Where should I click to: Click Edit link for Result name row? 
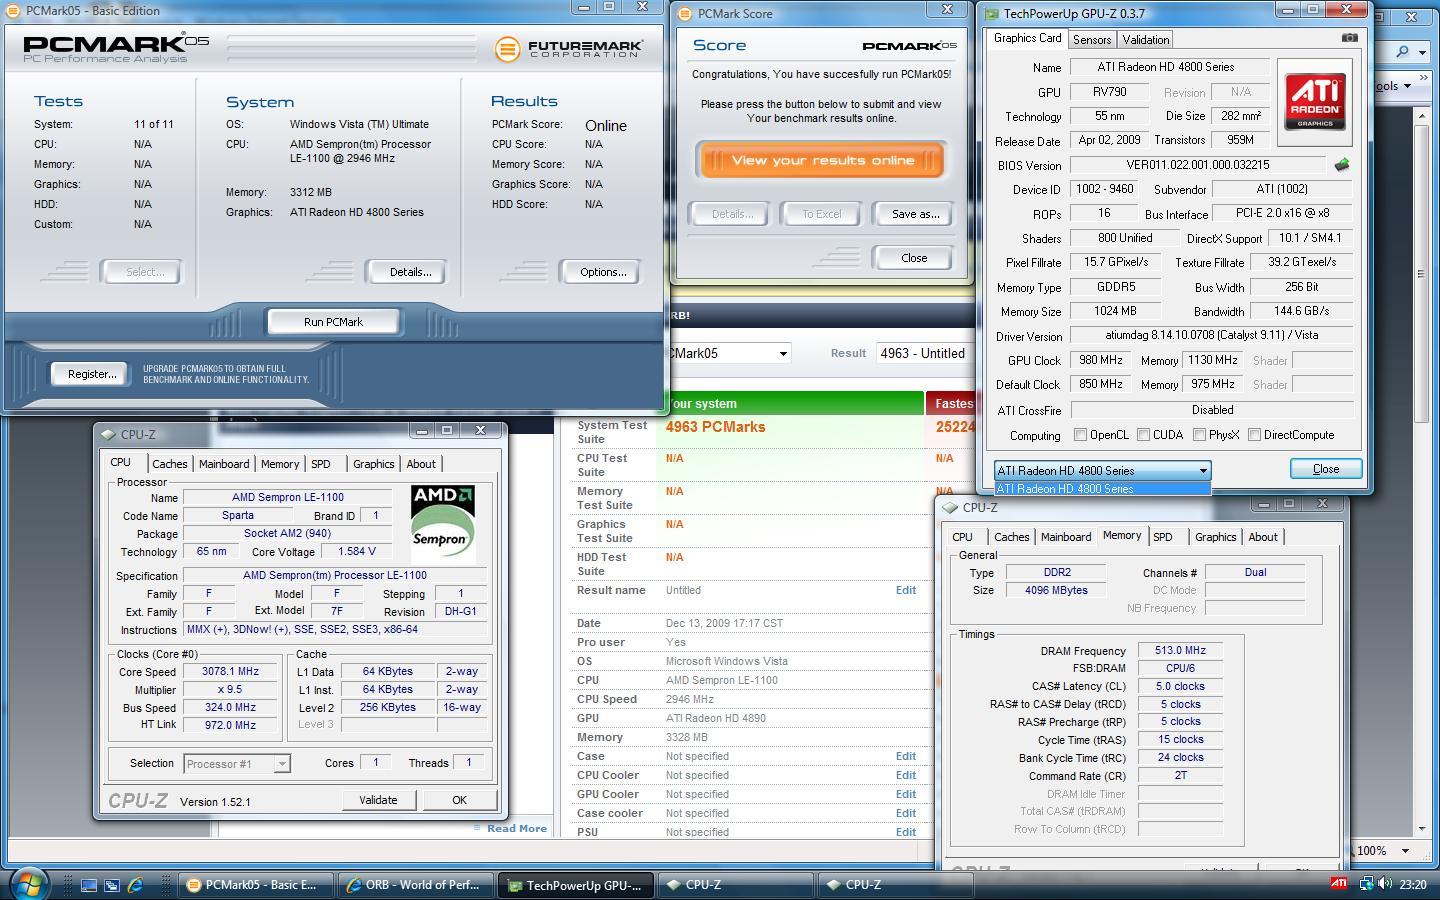(x=905, y=590)
